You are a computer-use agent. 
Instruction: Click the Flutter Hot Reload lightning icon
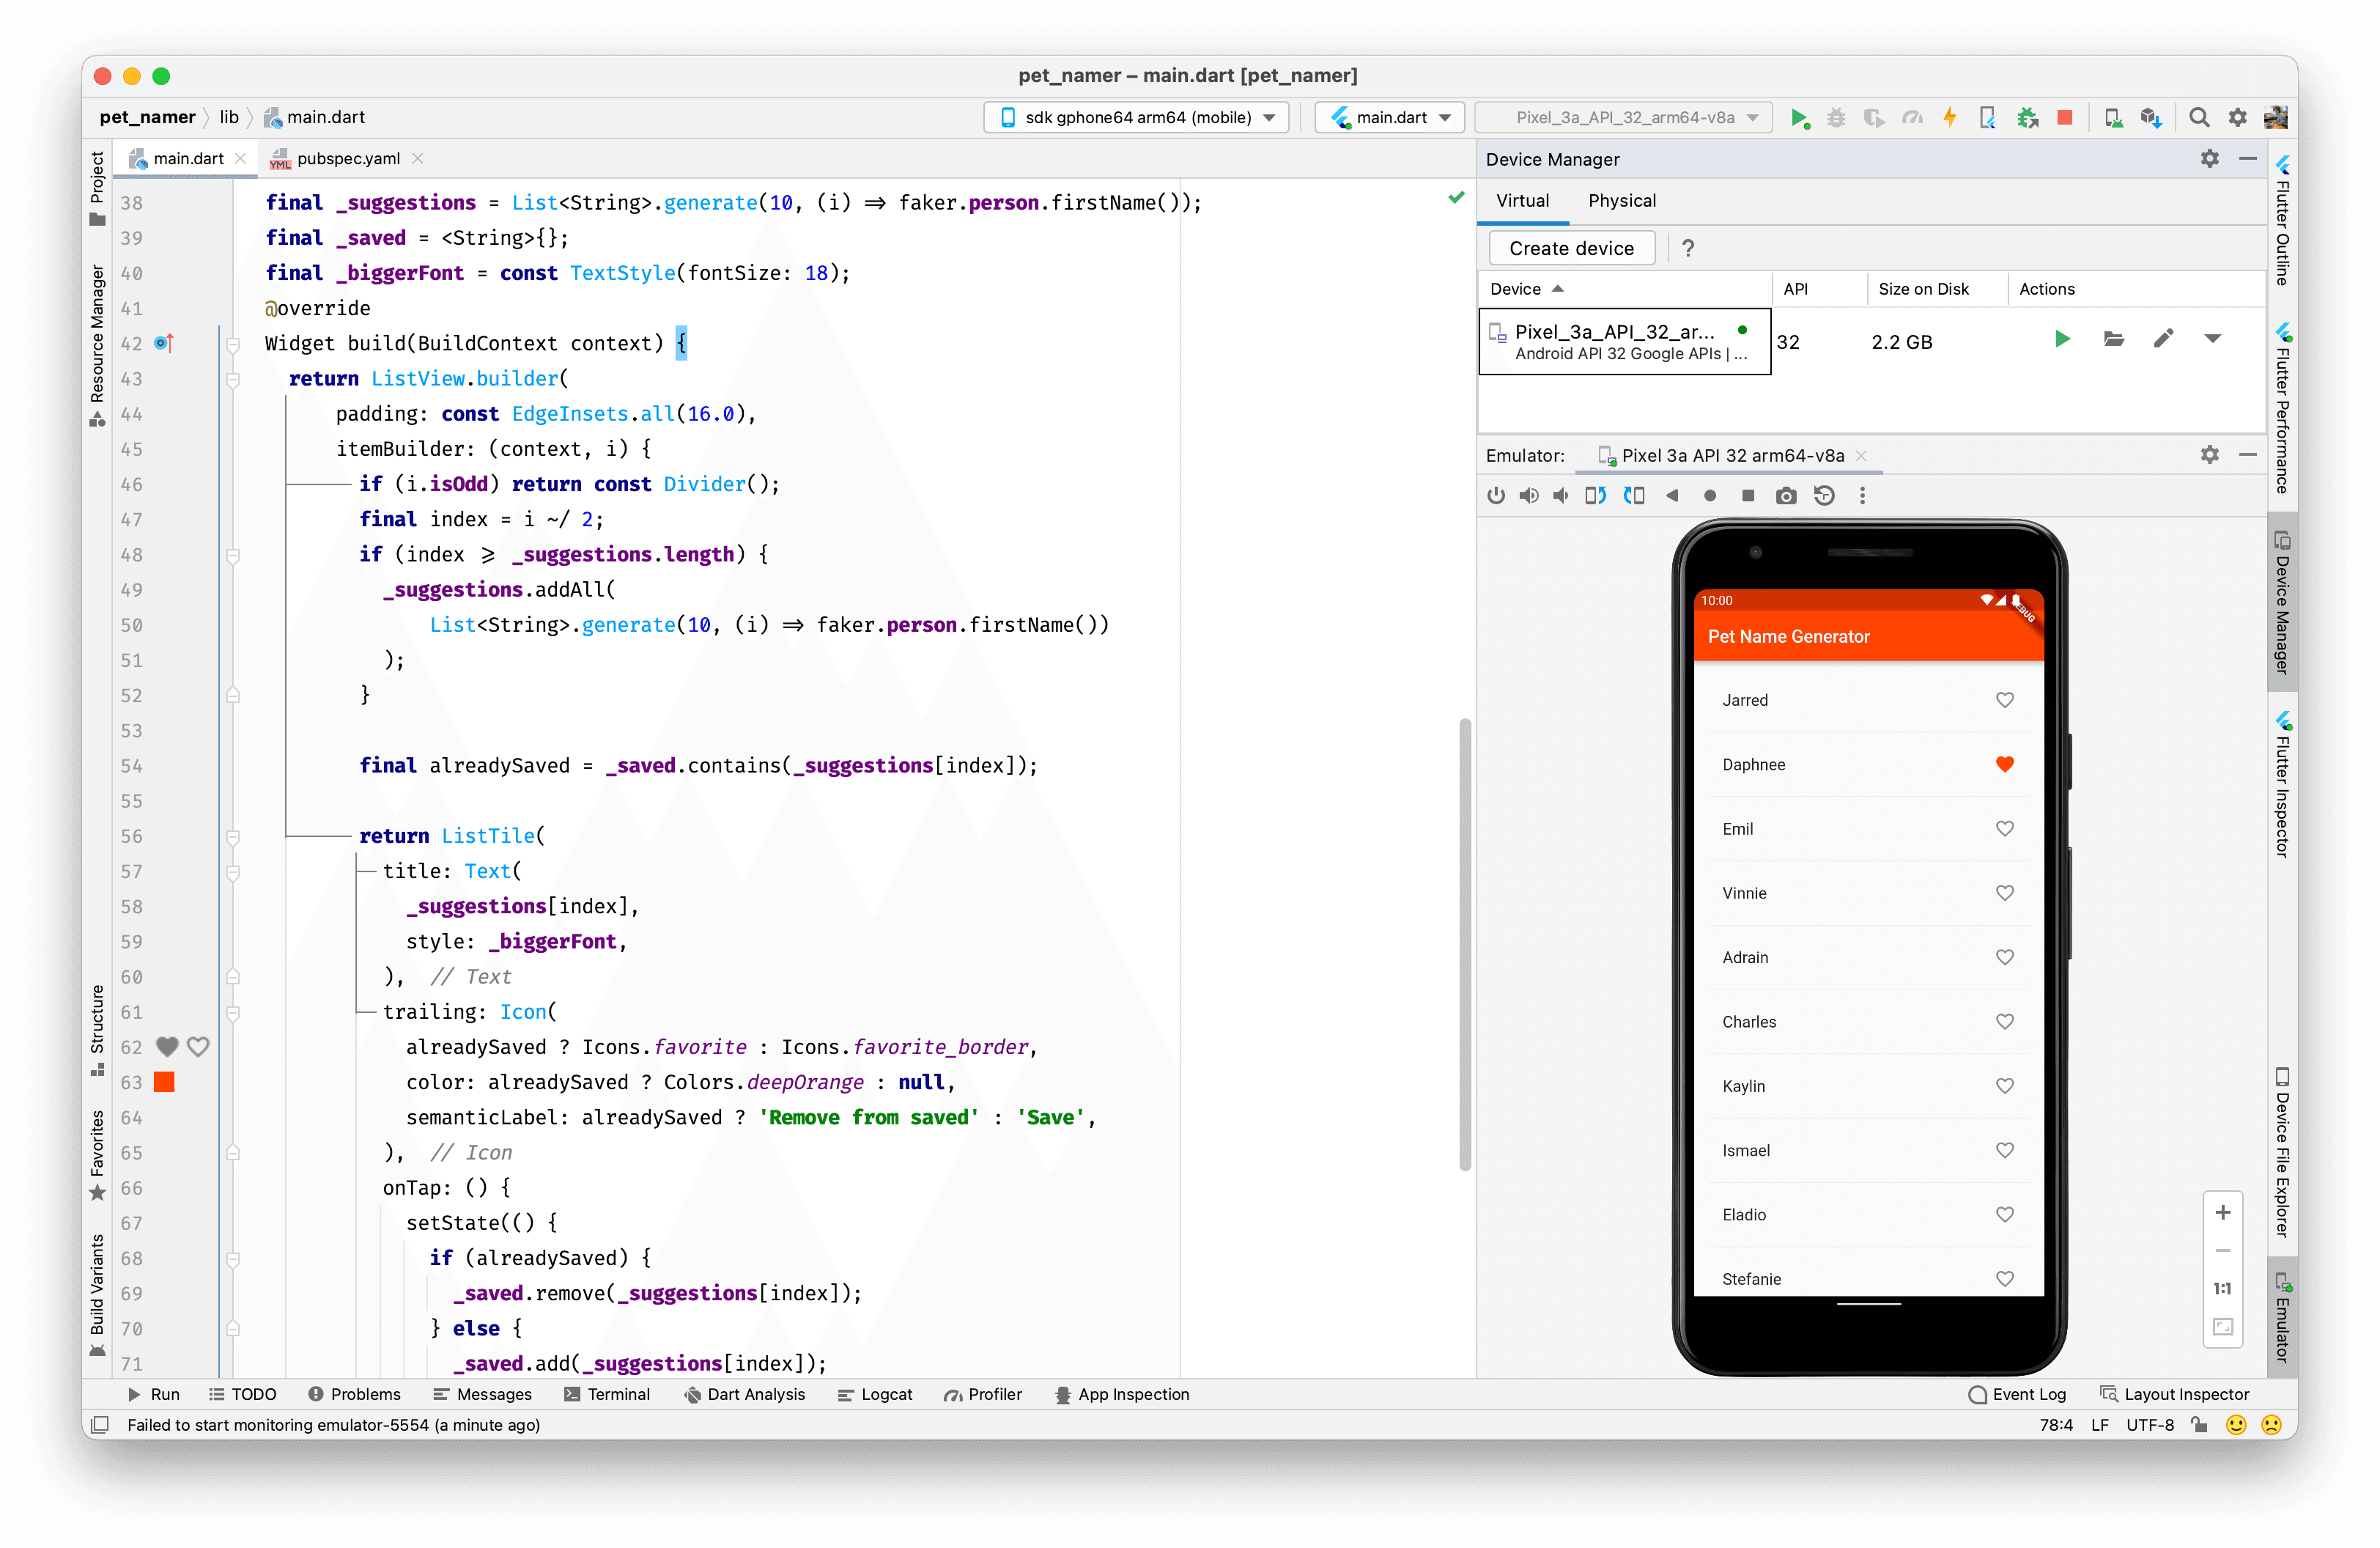(1949, 117)
